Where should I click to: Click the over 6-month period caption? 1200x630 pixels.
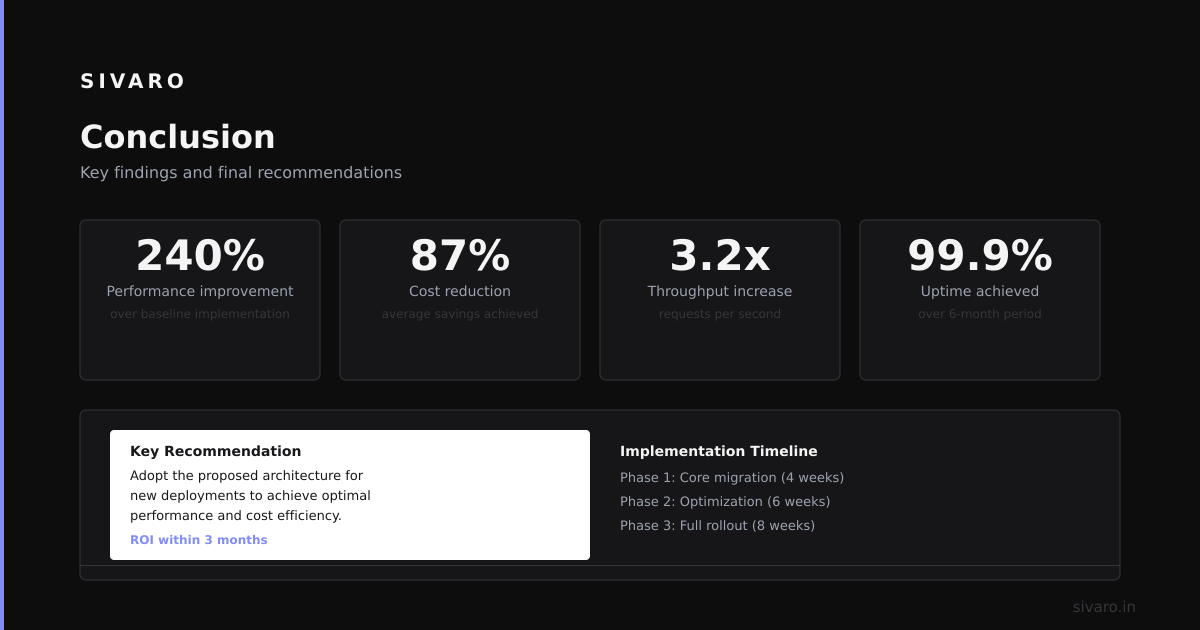[x=980, y=314]
